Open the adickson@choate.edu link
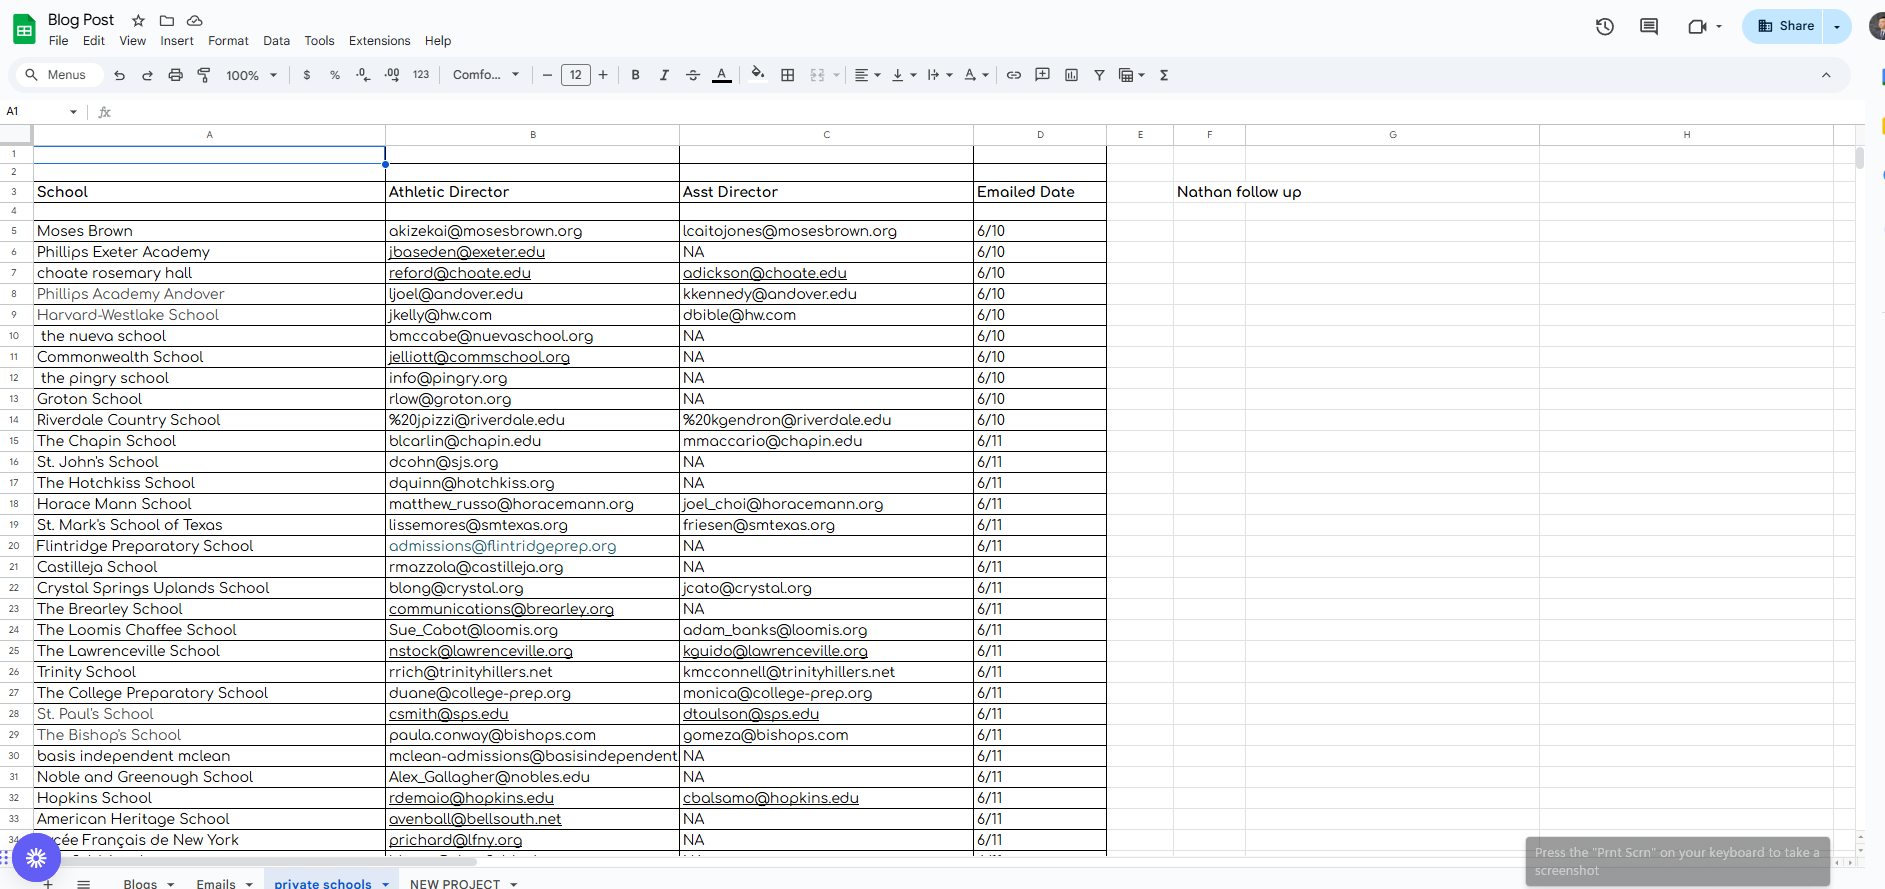 pos(765,273)
